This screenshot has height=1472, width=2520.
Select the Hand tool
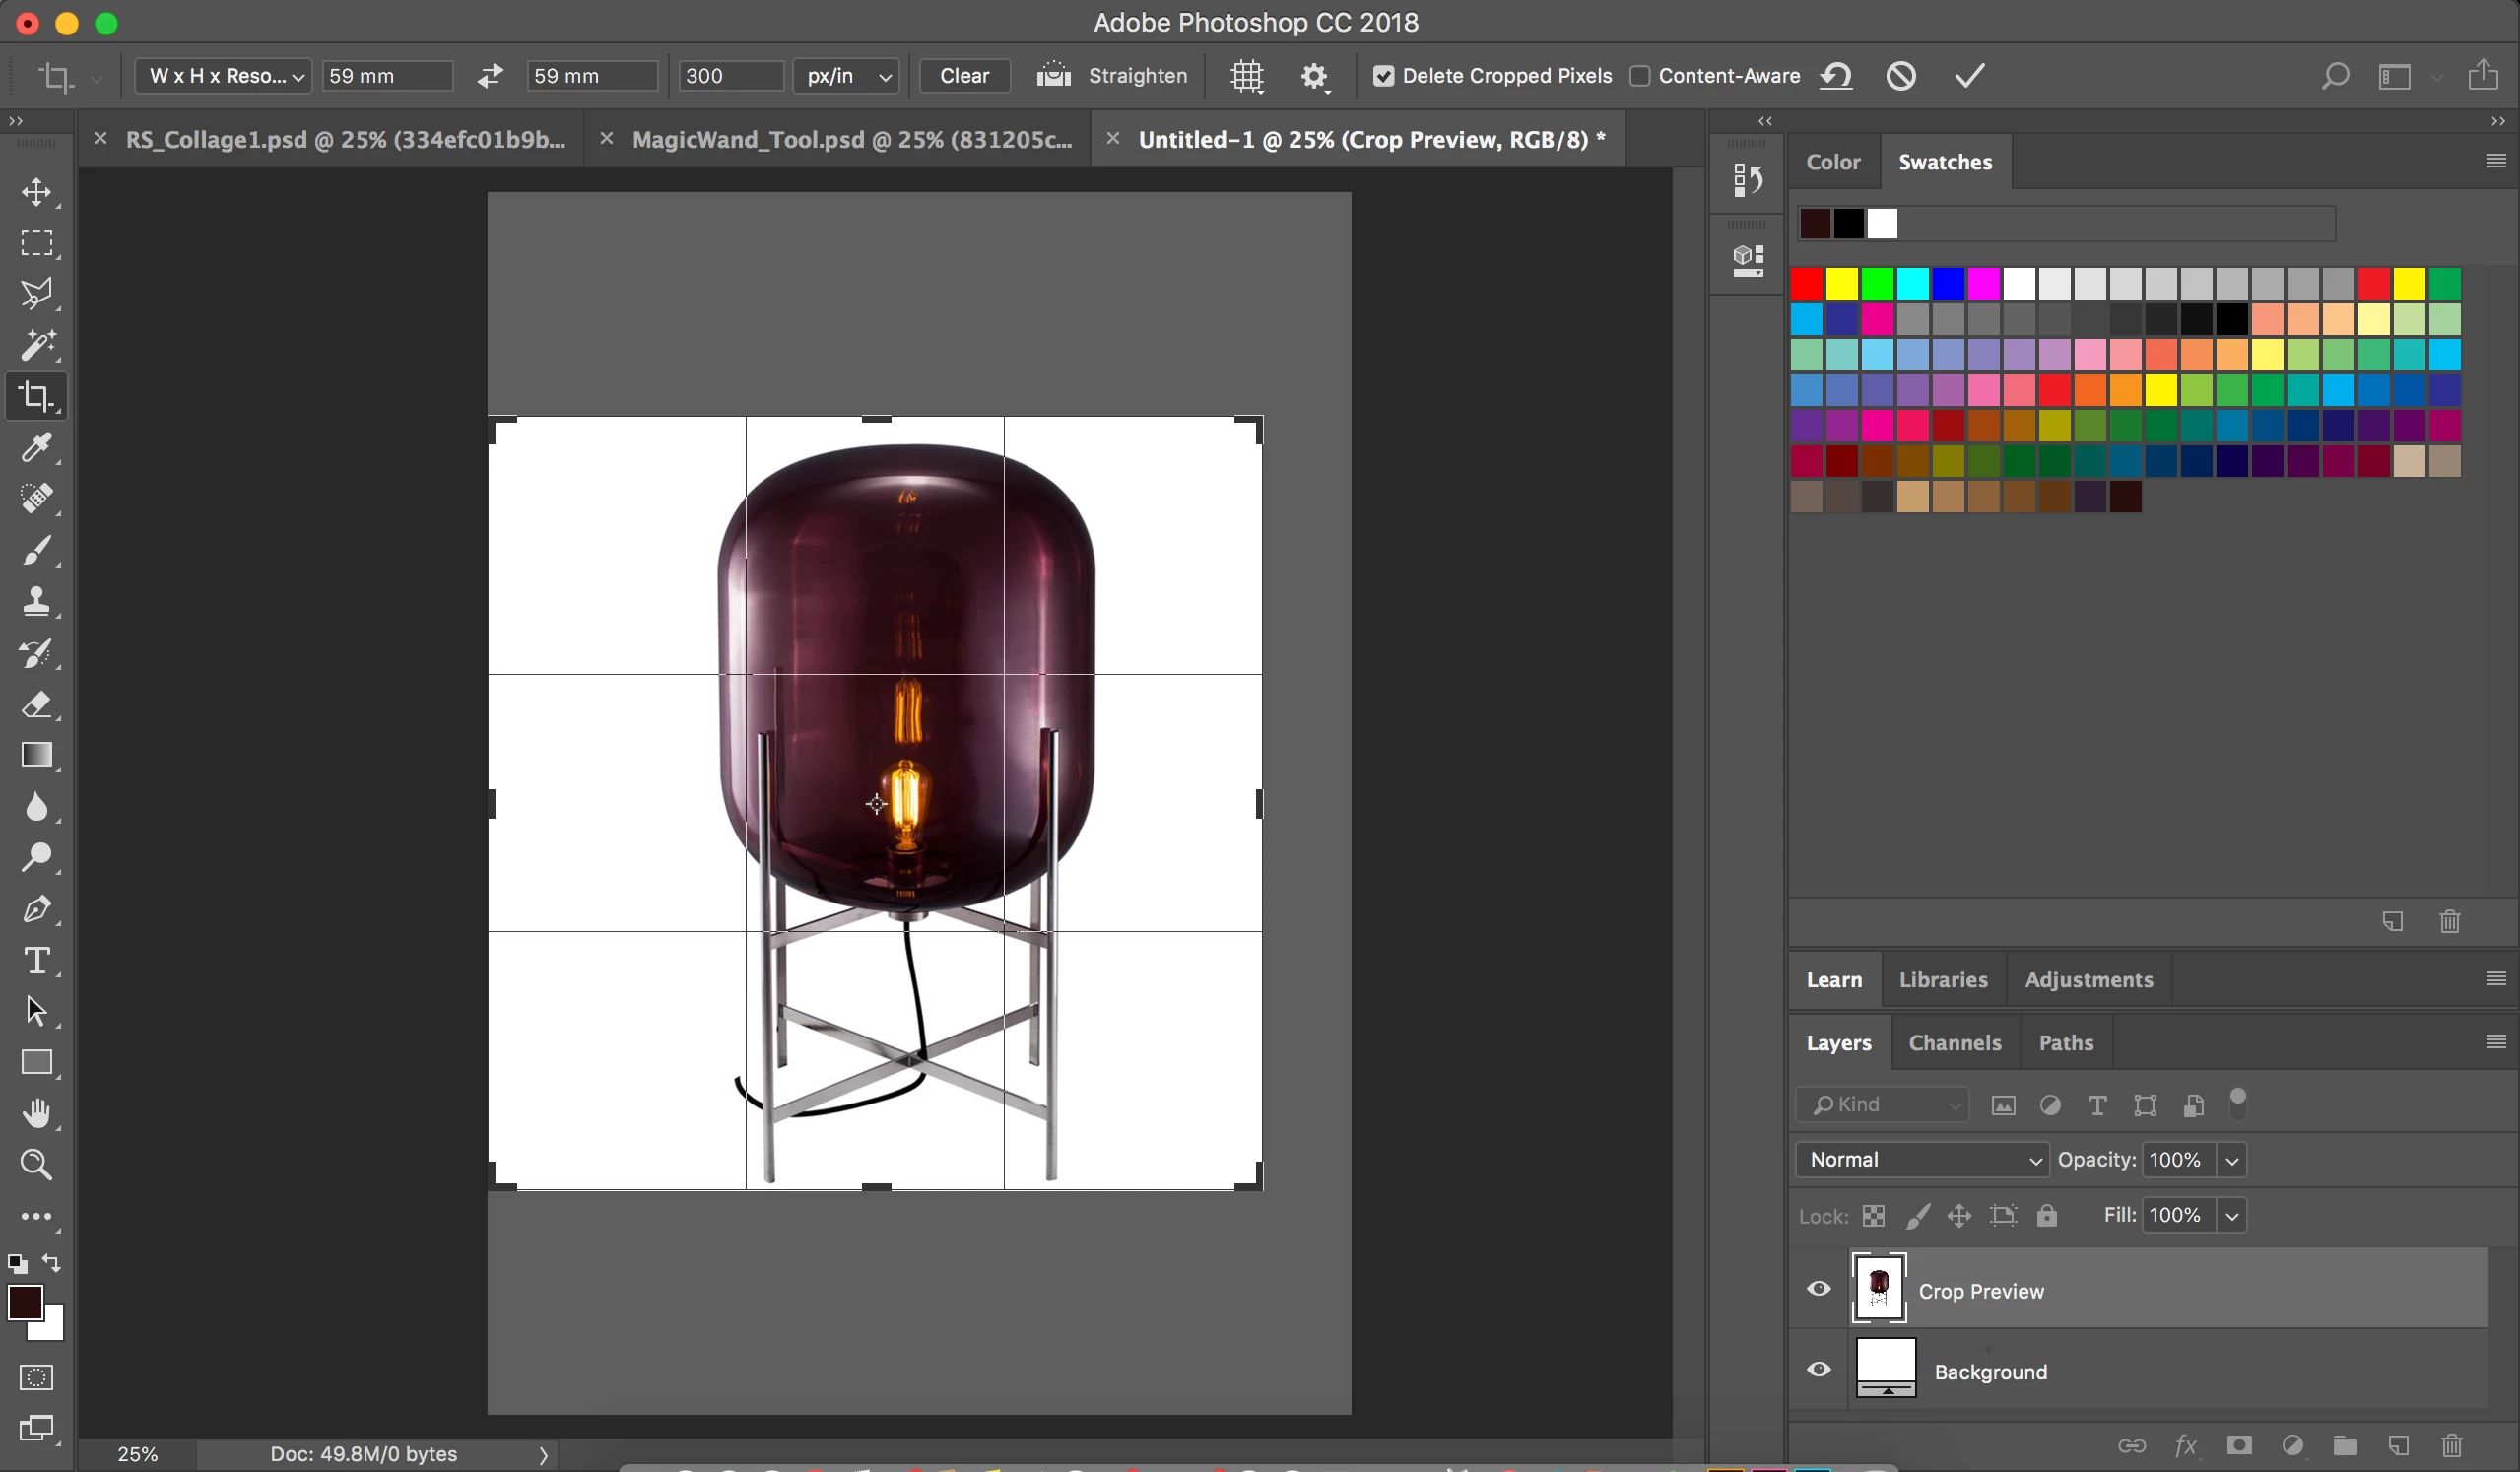(37, 1113)
